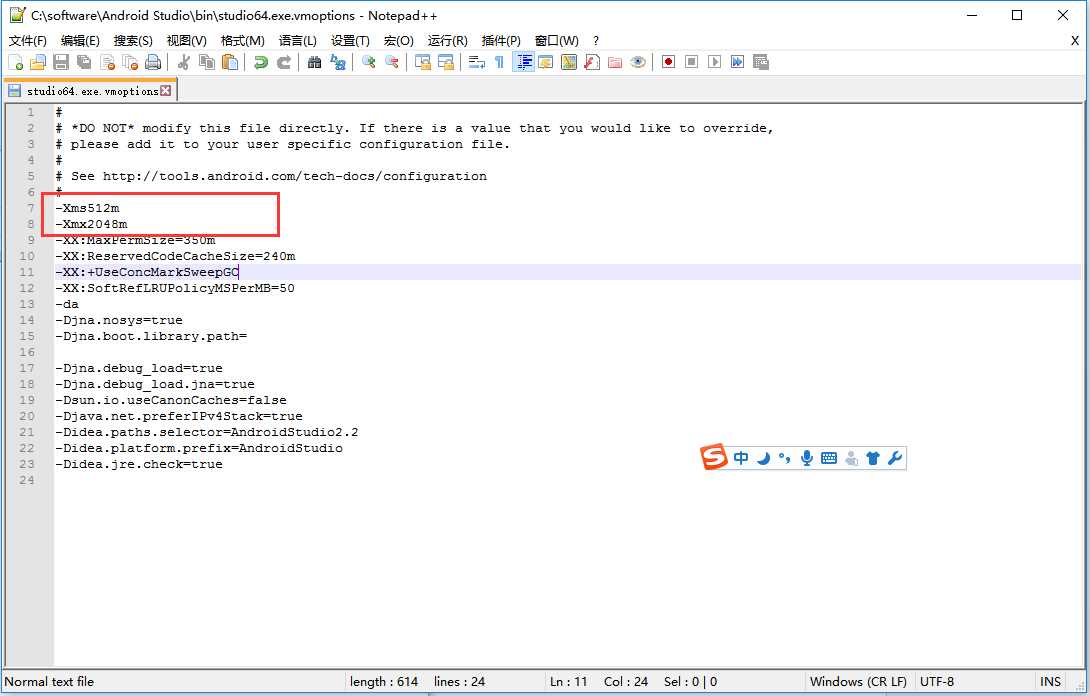
Task: Click the Sogou shirt skin icon
Action: (873, 458)
